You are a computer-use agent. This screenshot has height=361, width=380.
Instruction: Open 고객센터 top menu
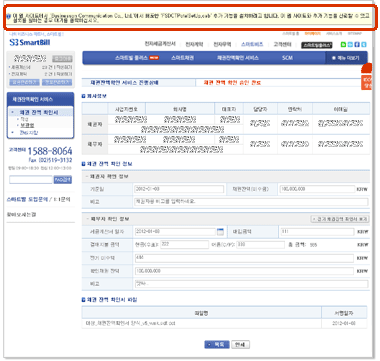click(x=282, y=44)
